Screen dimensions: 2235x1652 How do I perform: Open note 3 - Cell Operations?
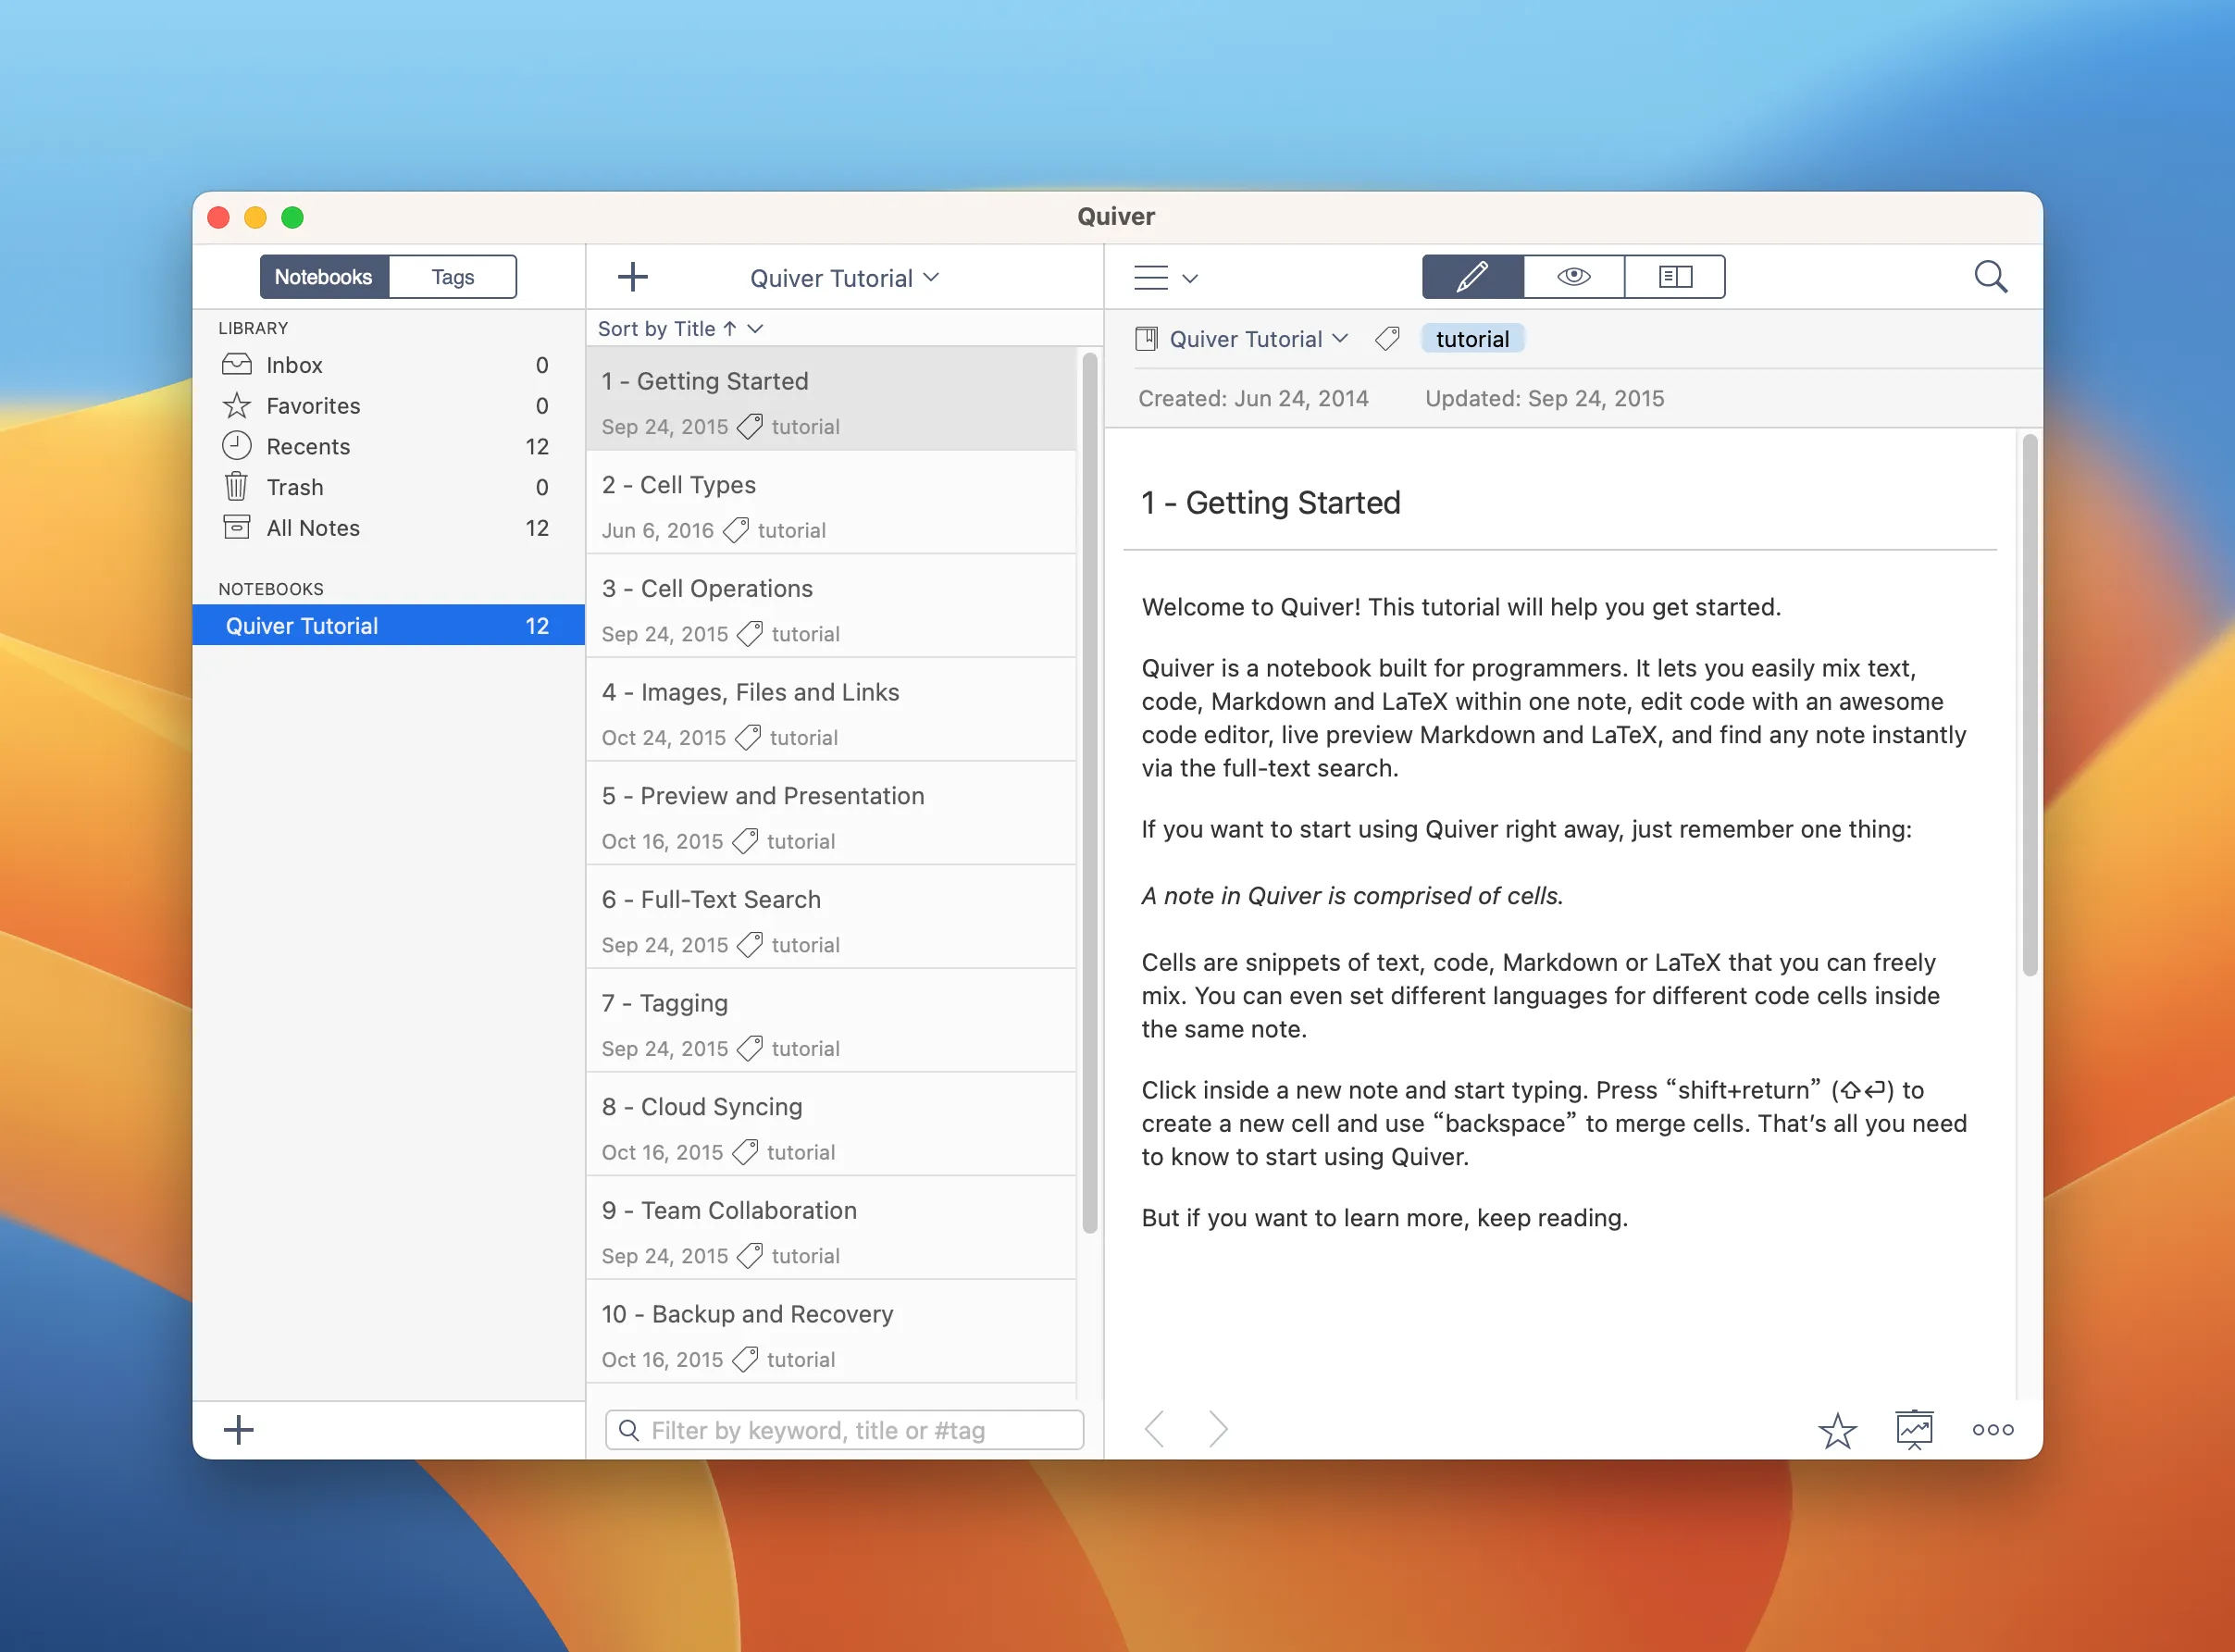pyautogui.click(x=831, y=608)
